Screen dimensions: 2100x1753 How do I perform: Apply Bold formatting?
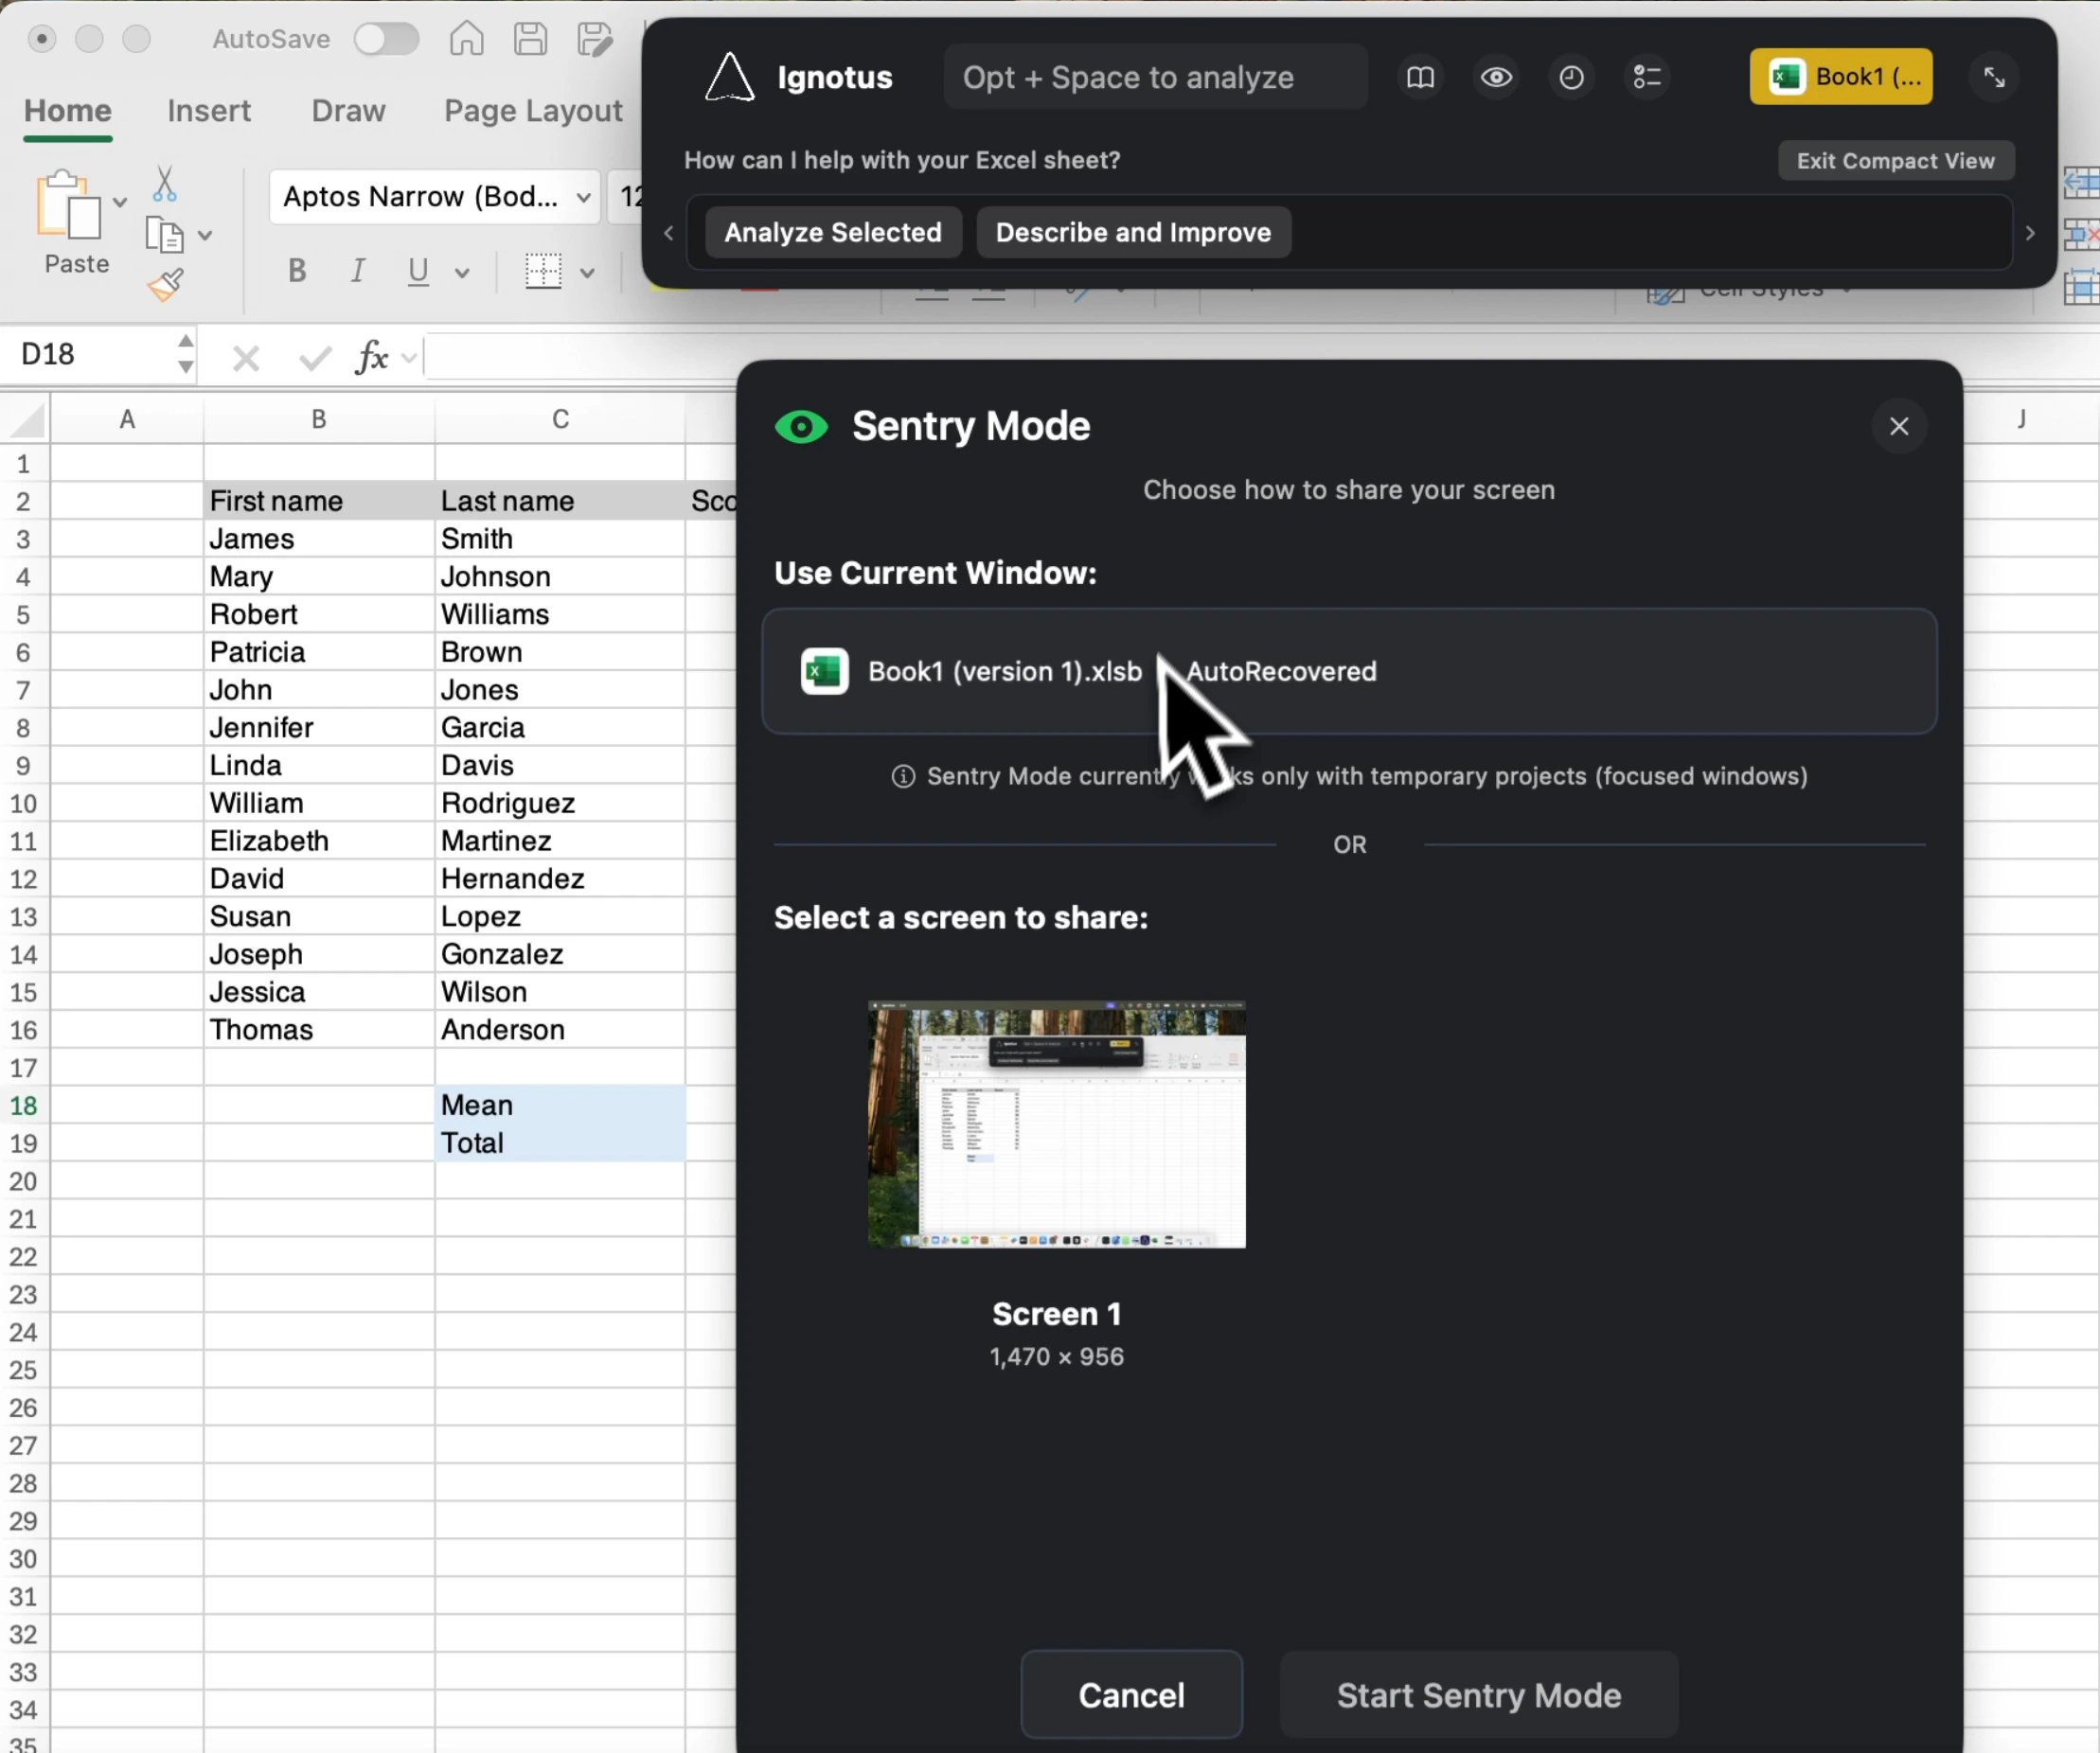[x=296, y=271]
